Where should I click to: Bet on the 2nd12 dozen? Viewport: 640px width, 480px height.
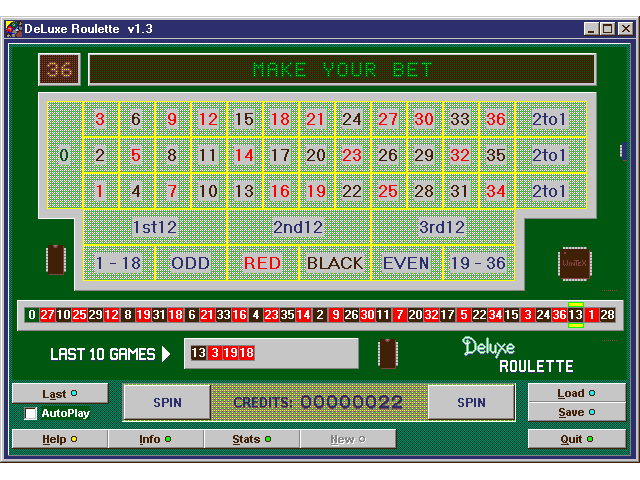298,227
